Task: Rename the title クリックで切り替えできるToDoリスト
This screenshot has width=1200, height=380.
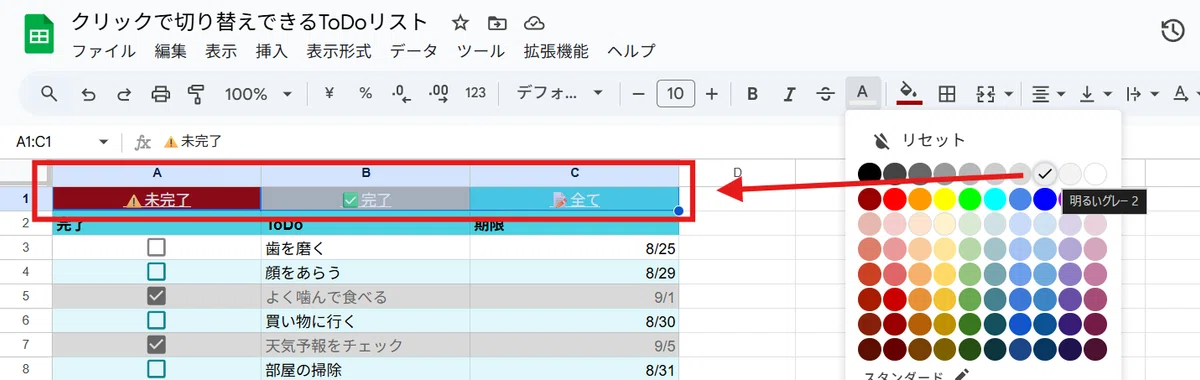Action: pyautogui.click(x=250, y=22)
